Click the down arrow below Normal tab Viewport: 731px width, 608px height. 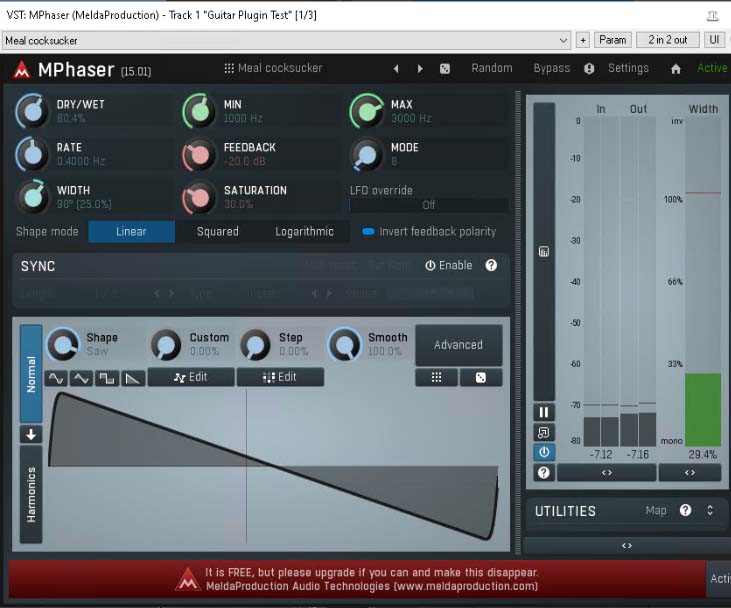[31, 435]
